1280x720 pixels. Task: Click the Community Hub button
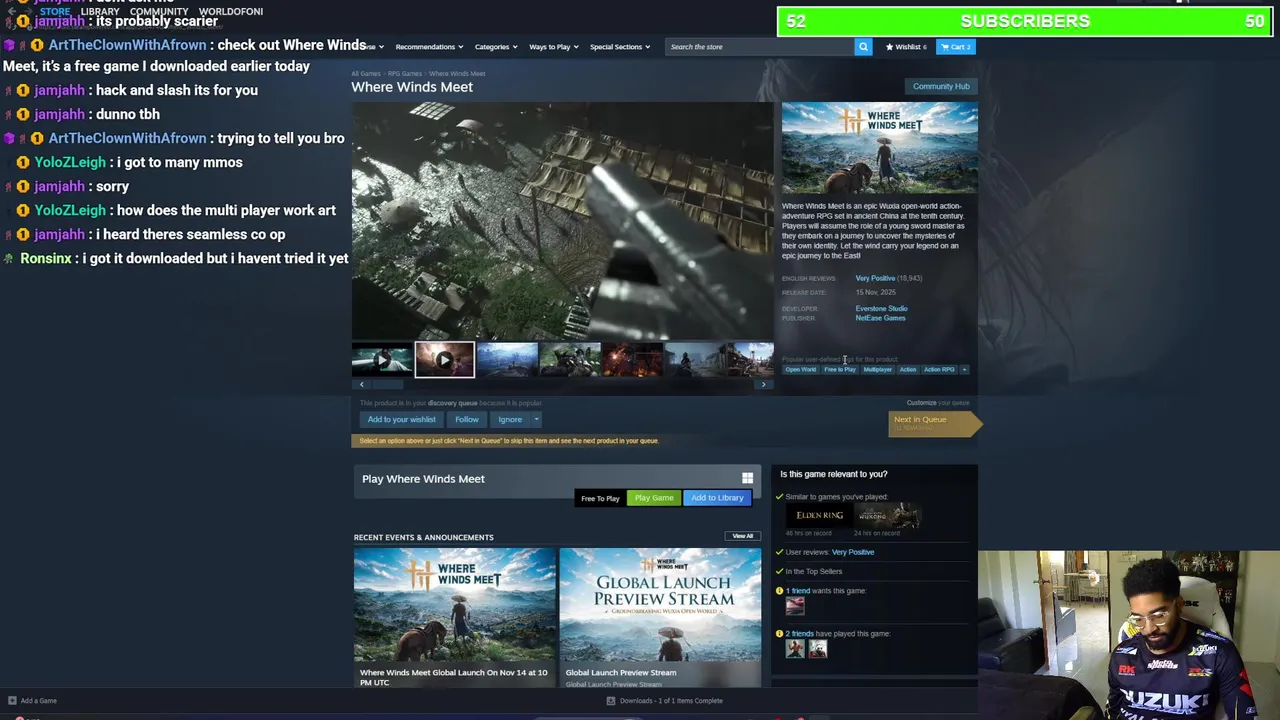click(x=941, y=86)
